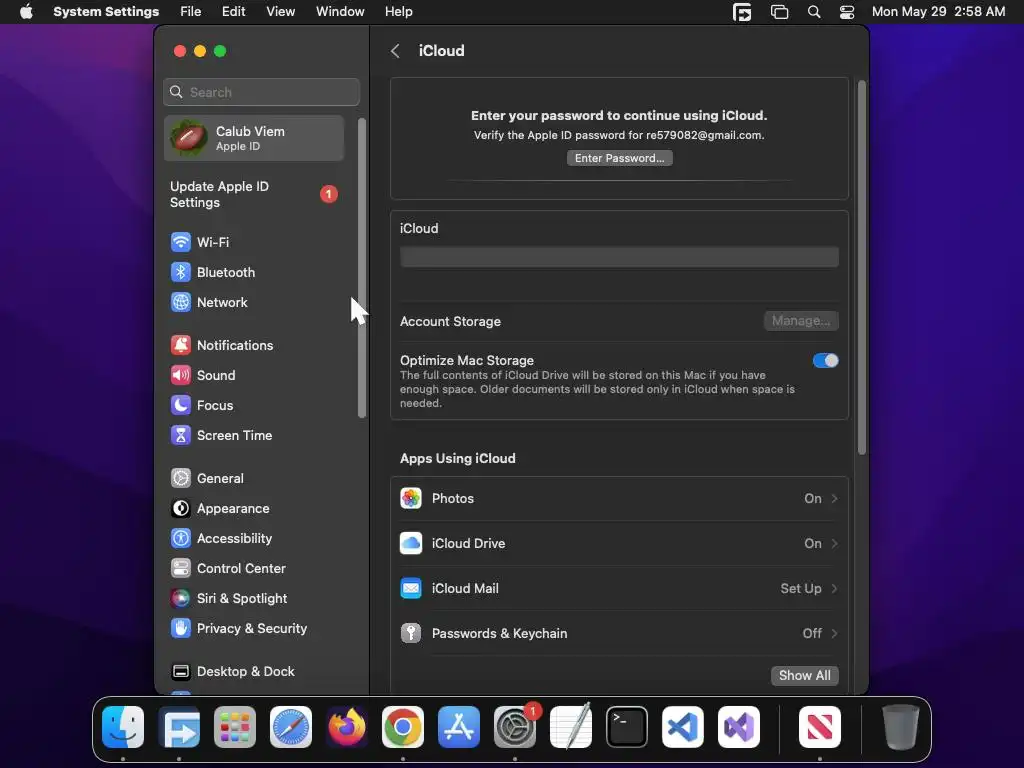Screen dimensions: 1024x768
Task: Open iCloud Mail Set Up row
Action: [x=619, y=588]
